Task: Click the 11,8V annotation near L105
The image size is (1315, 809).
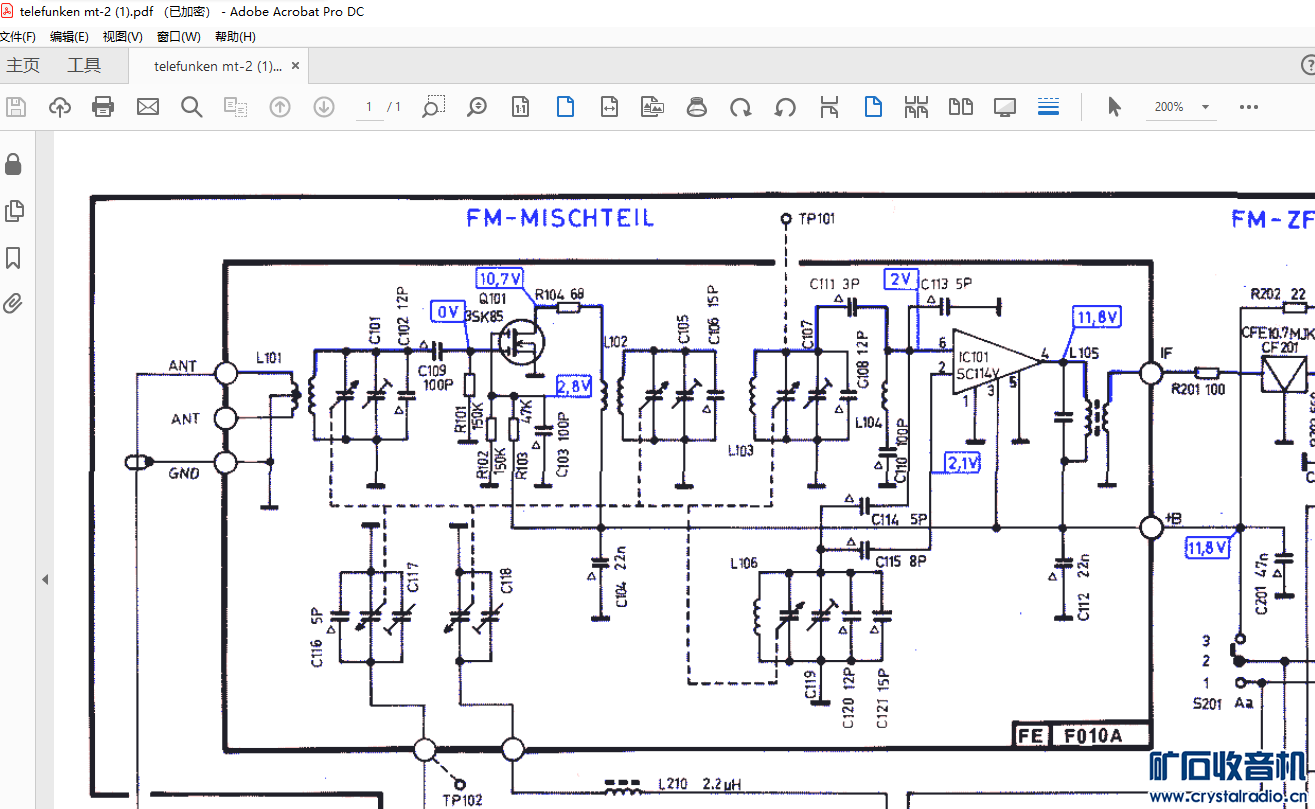Action: click(x=1097, y=317)
